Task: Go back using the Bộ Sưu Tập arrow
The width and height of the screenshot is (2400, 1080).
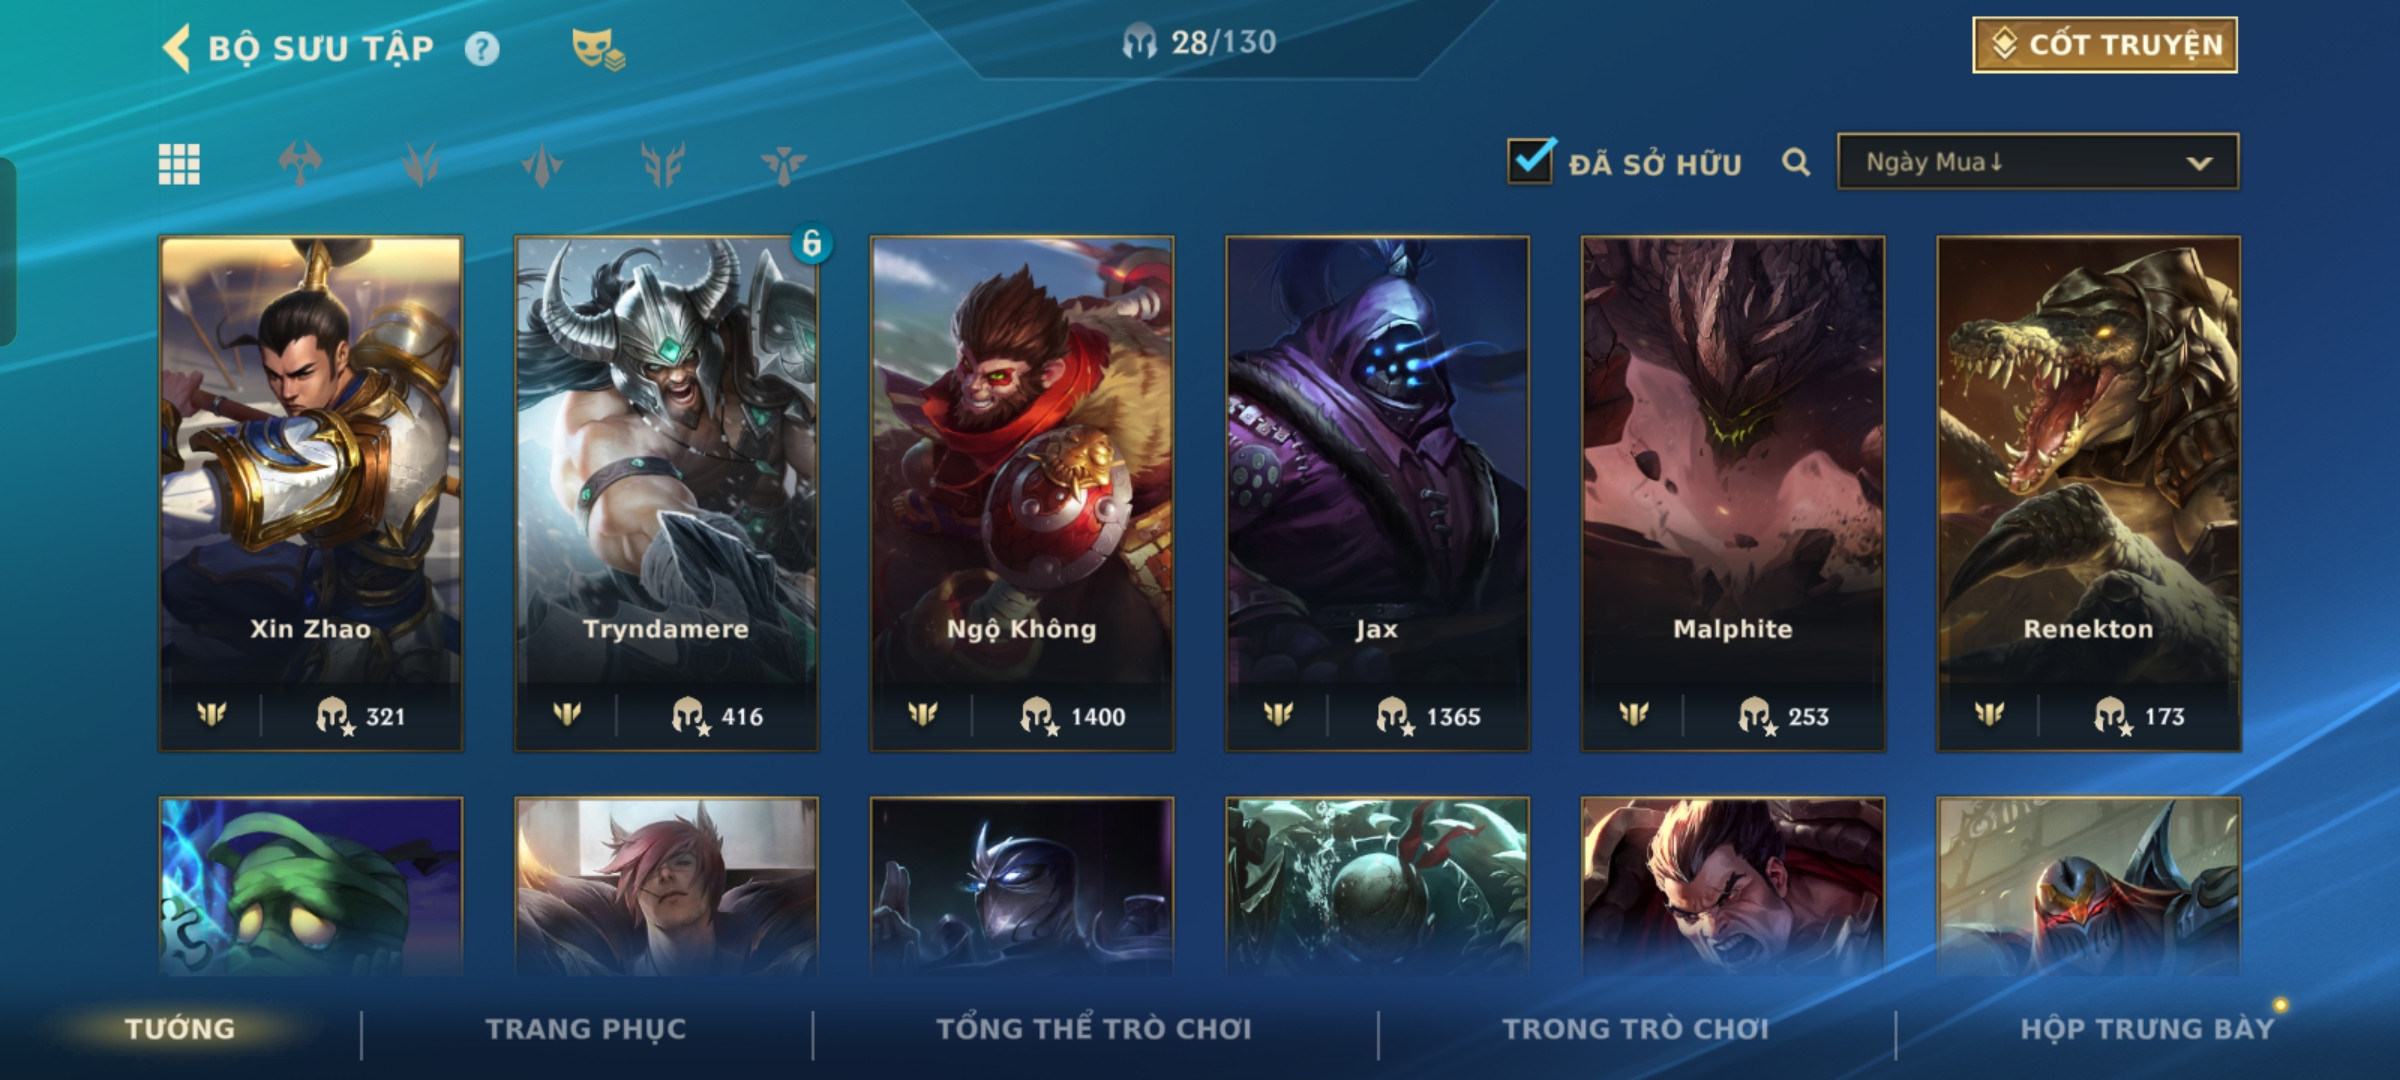Action: 177,48
